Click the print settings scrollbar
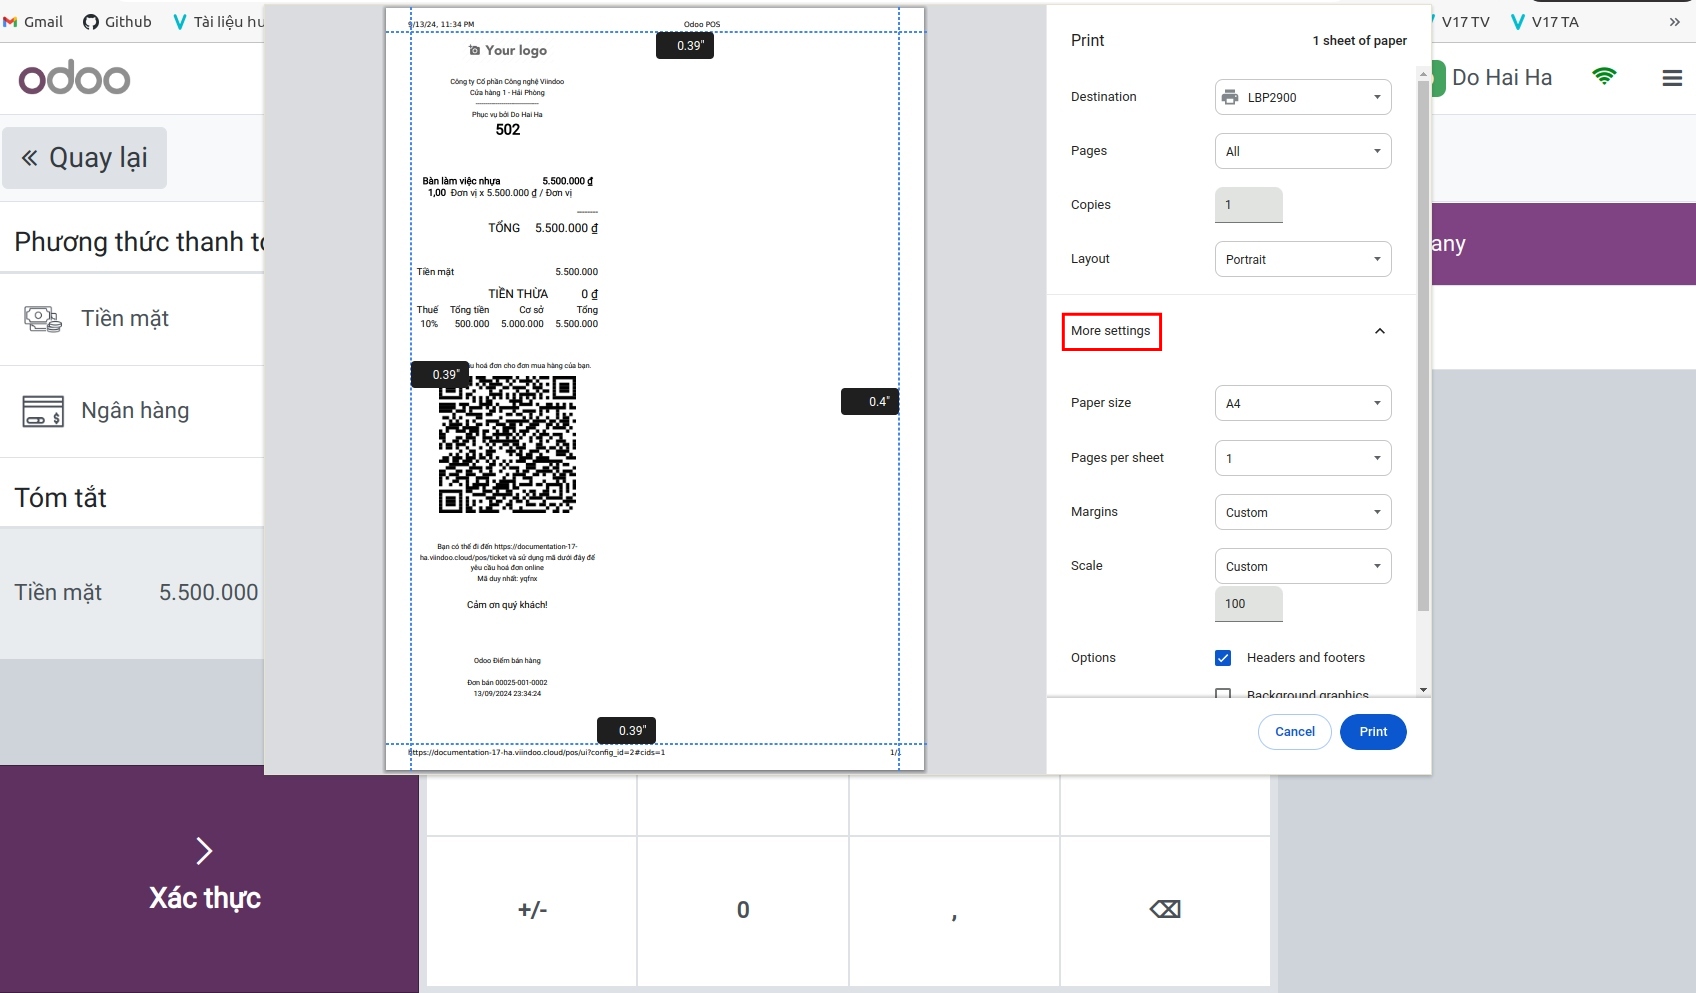The width and height of the screenshot is (1696, 993). tap(1423, 345)
